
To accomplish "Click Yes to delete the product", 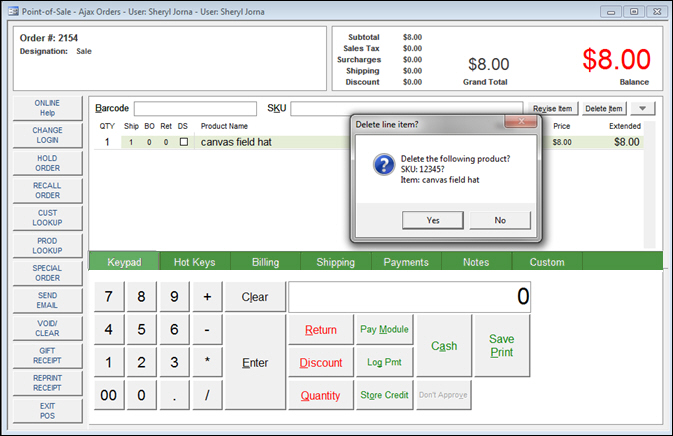I will (431, 220).
